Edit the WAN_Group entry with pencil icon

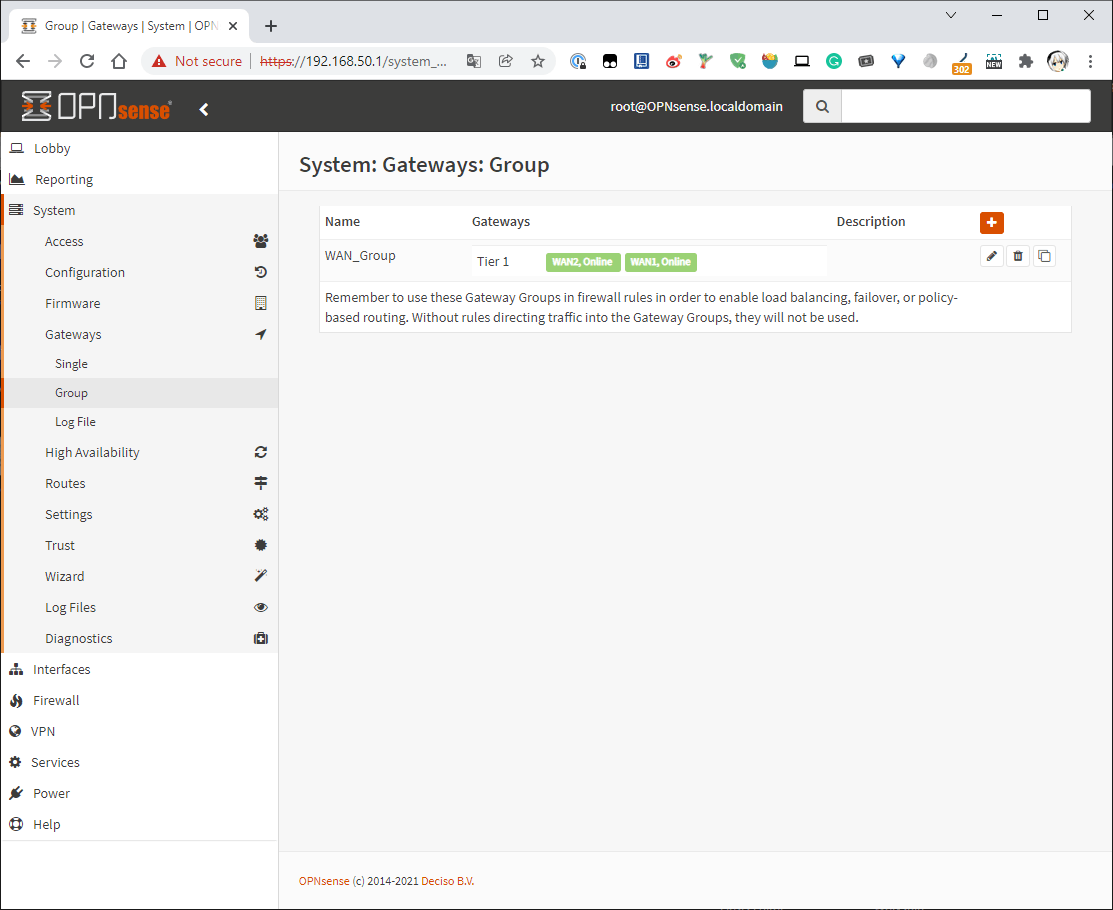click(991, 256)
